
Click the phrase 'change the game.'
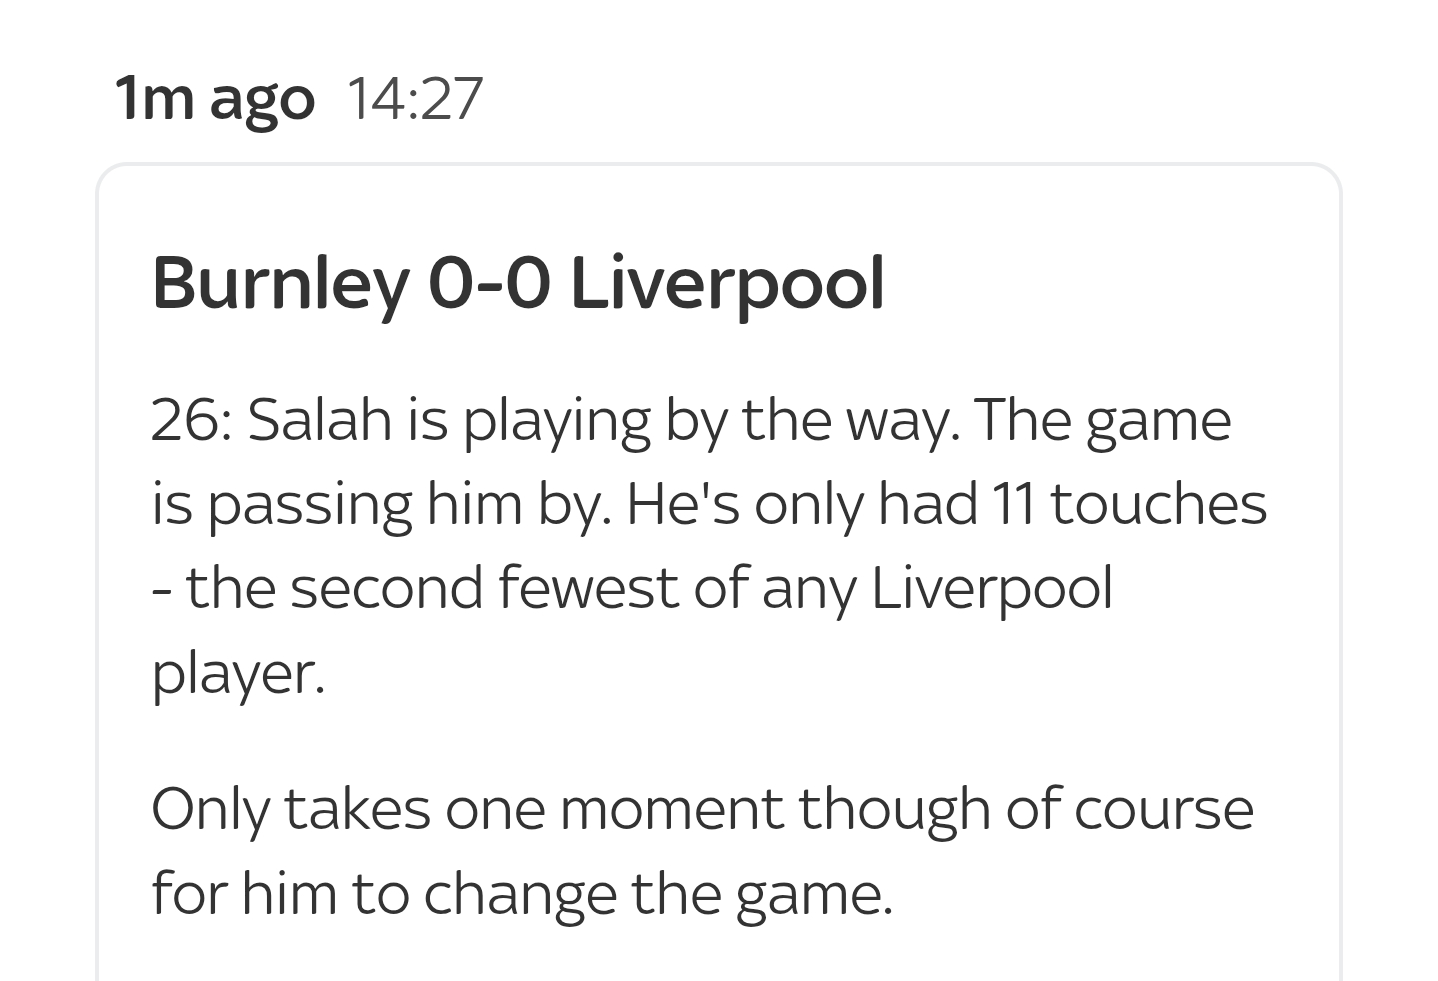click(x=658, y=894)
